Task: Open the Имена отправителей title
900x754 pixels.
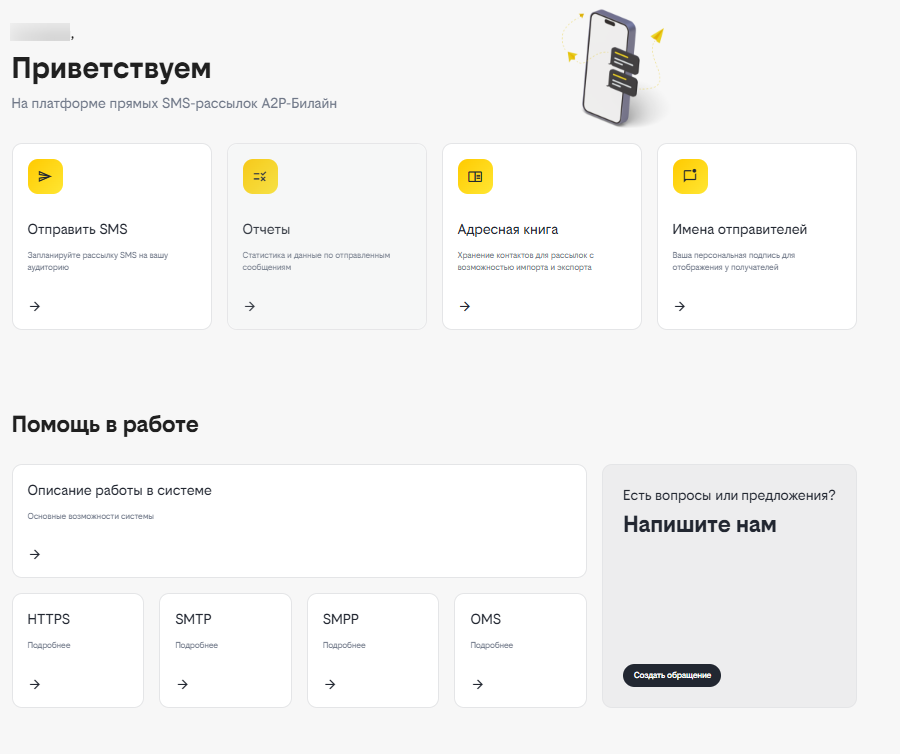Action: point(739,230)
